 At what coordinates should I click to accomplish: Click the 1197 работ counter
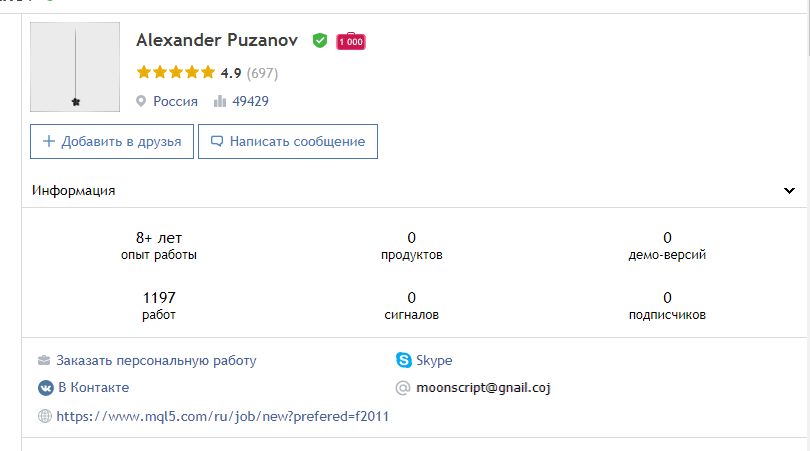click(x=159, y=305)
